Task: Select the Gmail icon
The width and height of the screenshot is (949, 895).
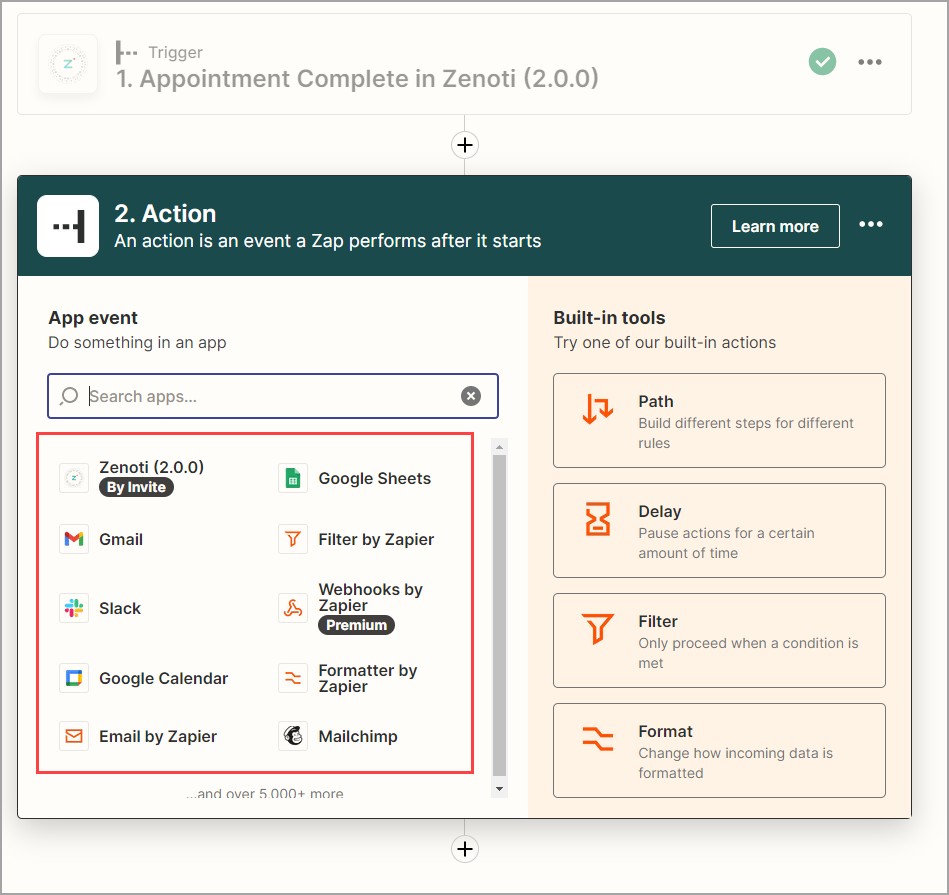Action: pos(74,539)
